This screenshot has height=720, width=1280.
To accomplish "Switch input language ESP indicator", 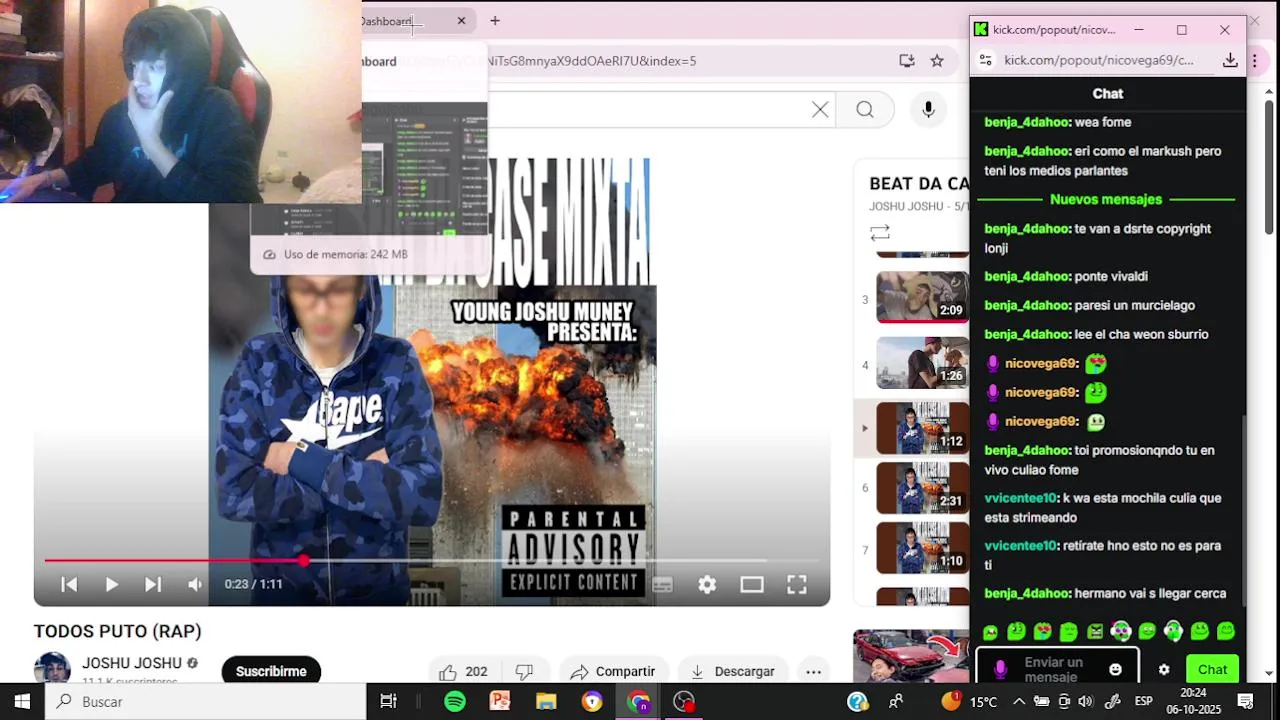I will pyautogui.click(x=1143, y=701).
